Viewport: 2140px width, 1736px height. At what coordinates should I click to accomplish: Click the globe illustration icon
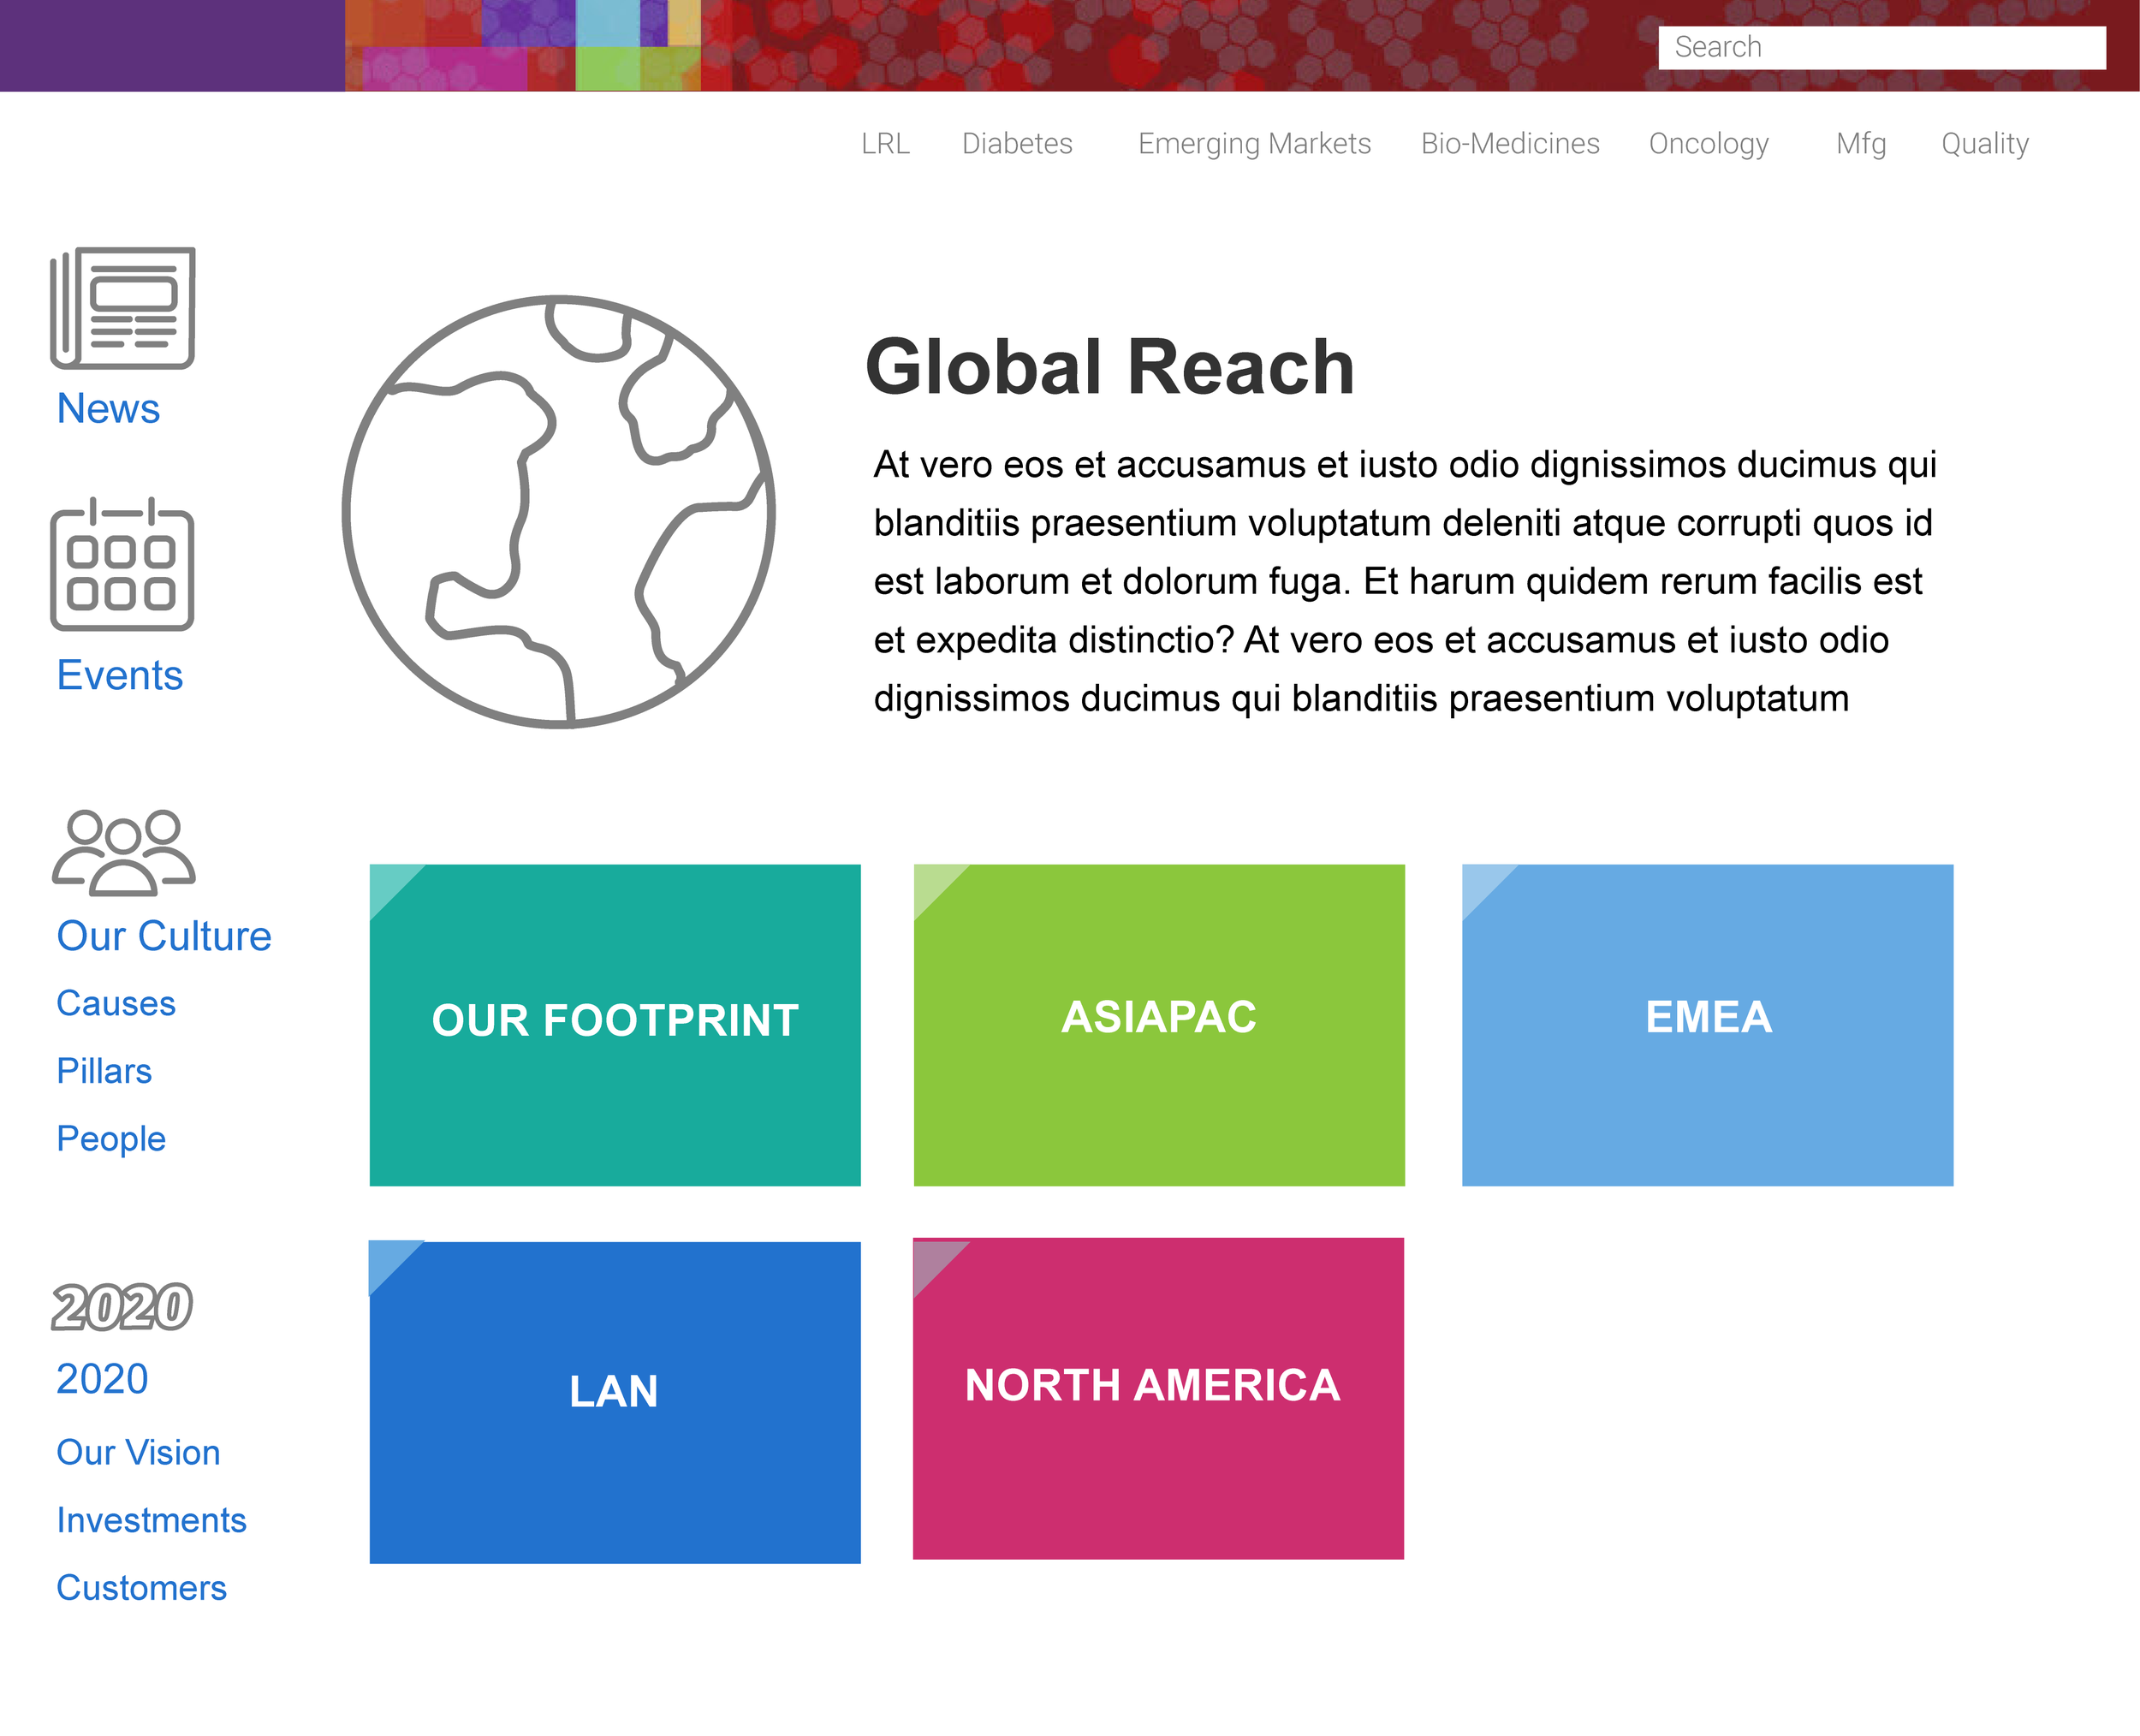click(x=558, y=512)
